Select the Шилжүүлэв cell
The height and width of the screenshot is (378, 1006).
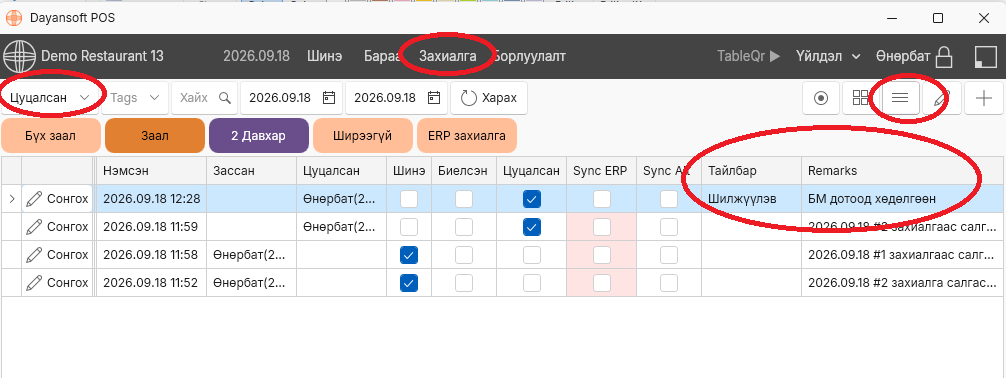(x=751, y=199)
